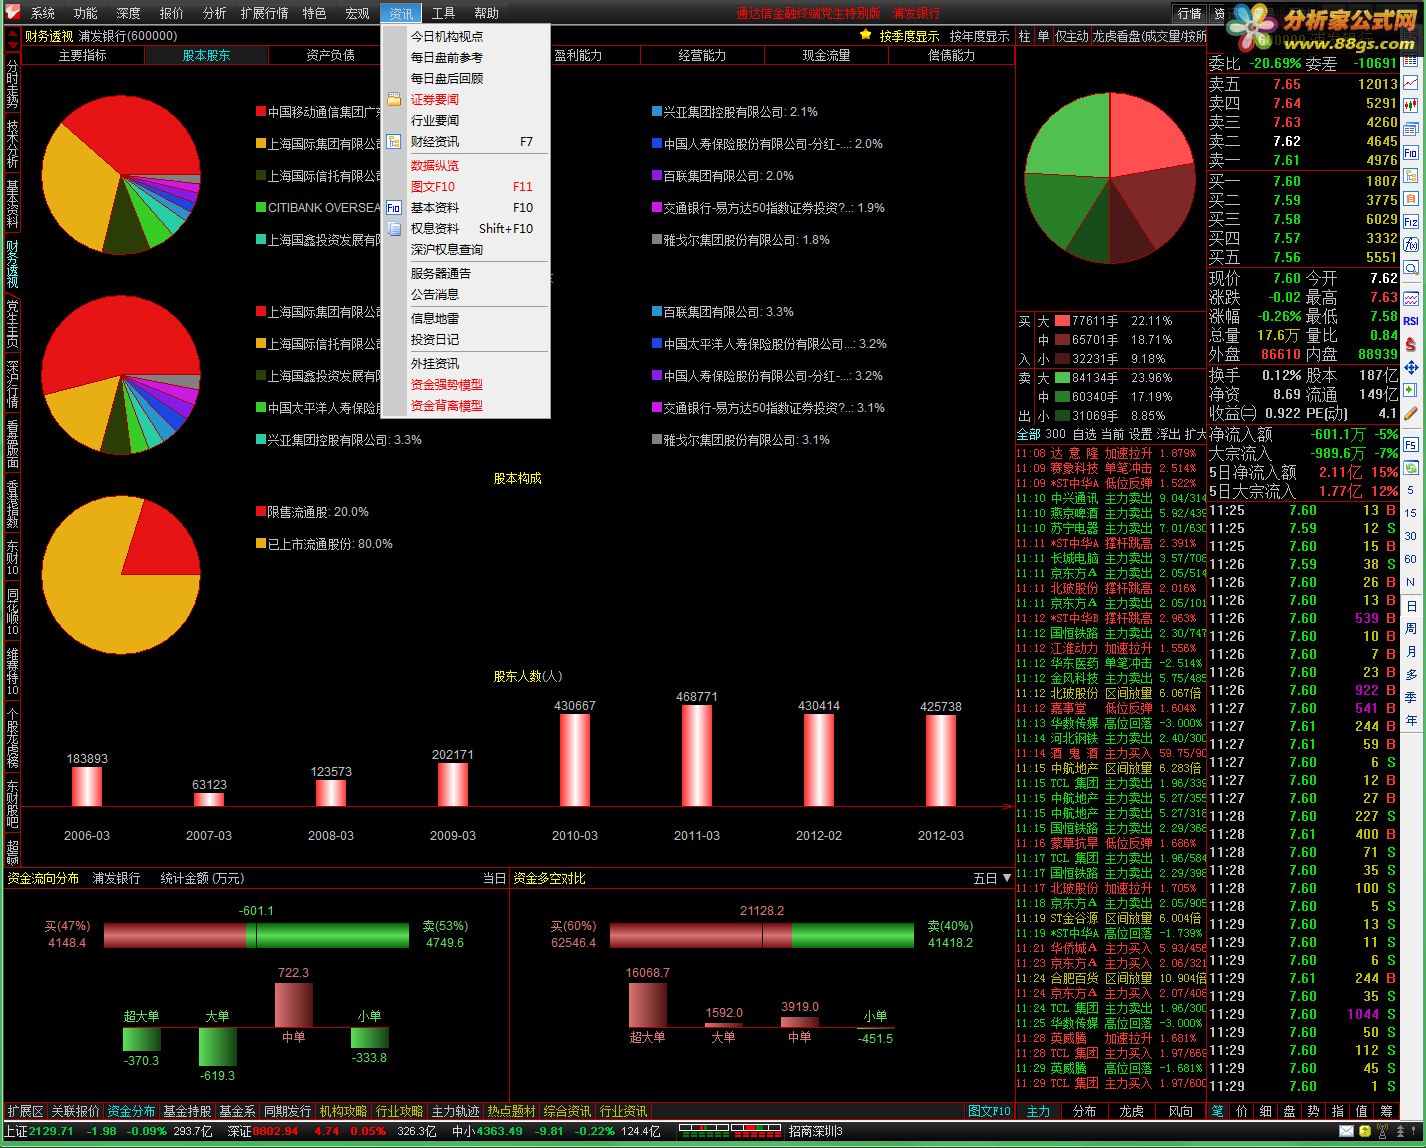Image resolution: width=1426 pixels, height=1148 pixels.
Task: Toggle 按年度显示 annual display
Action: coord(979,36)
